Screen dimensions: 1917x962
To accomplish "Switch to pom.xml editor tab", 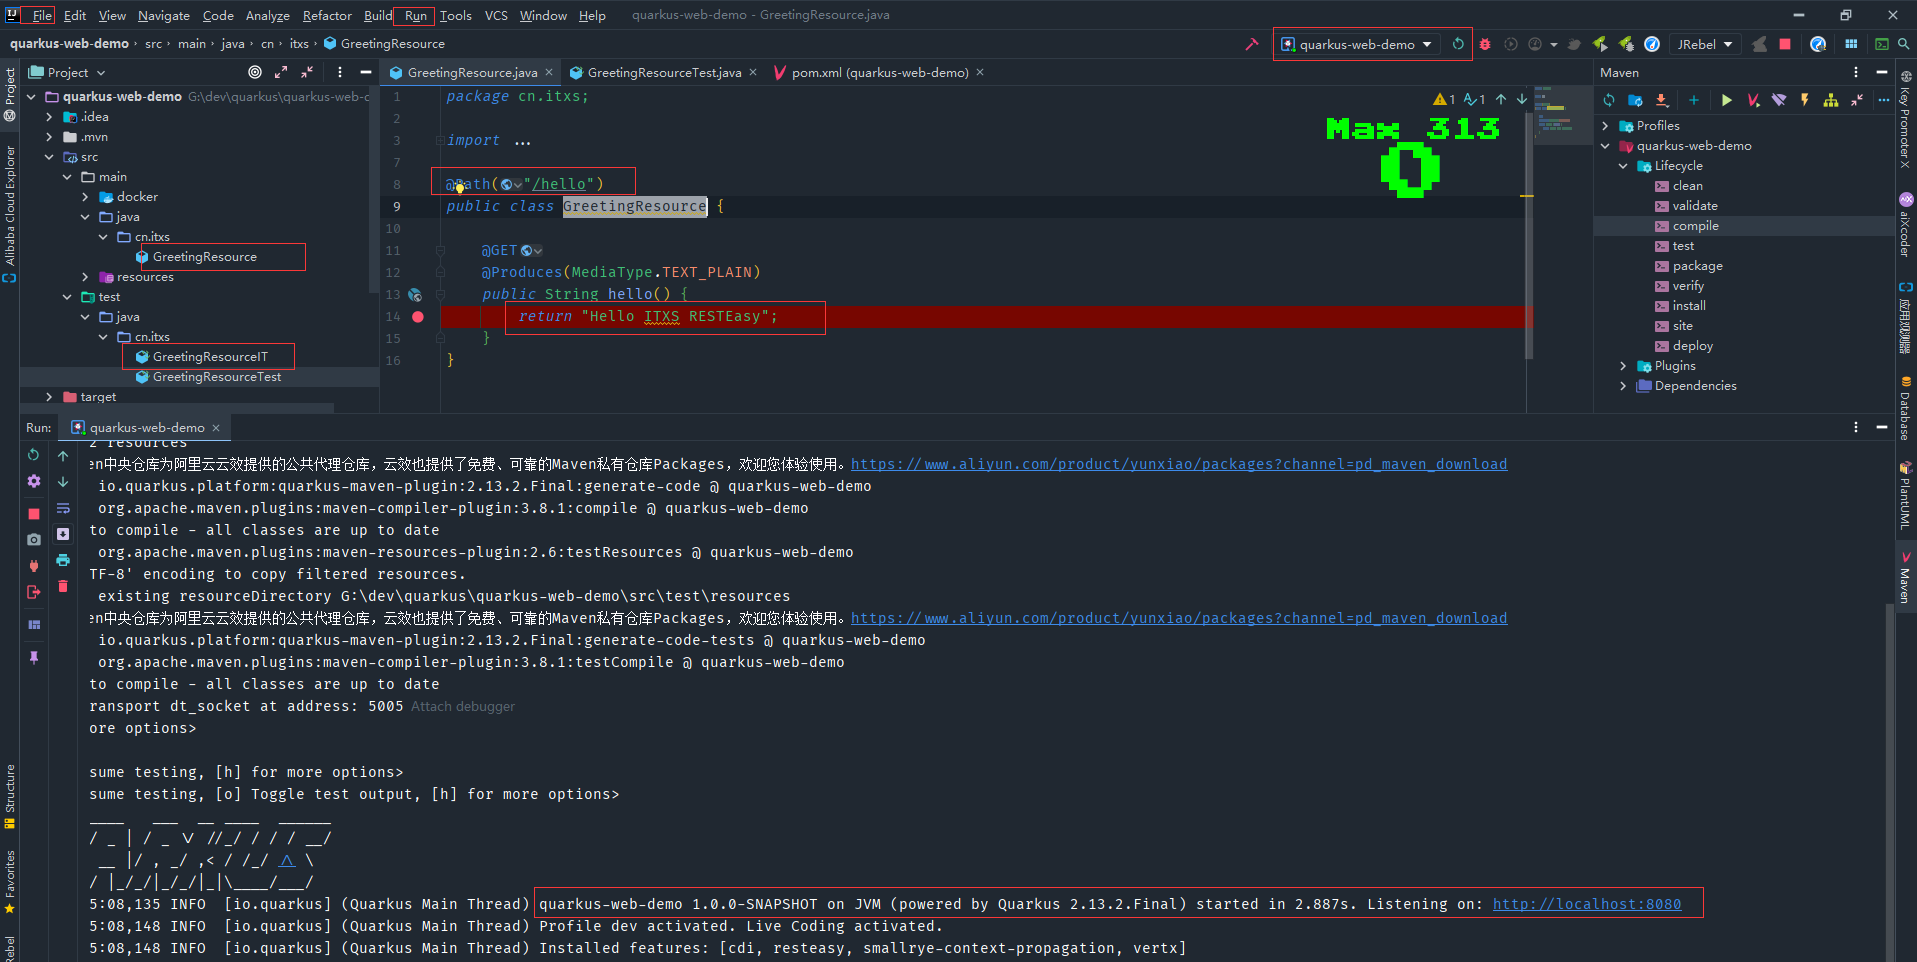I will (x=879, y=72).
